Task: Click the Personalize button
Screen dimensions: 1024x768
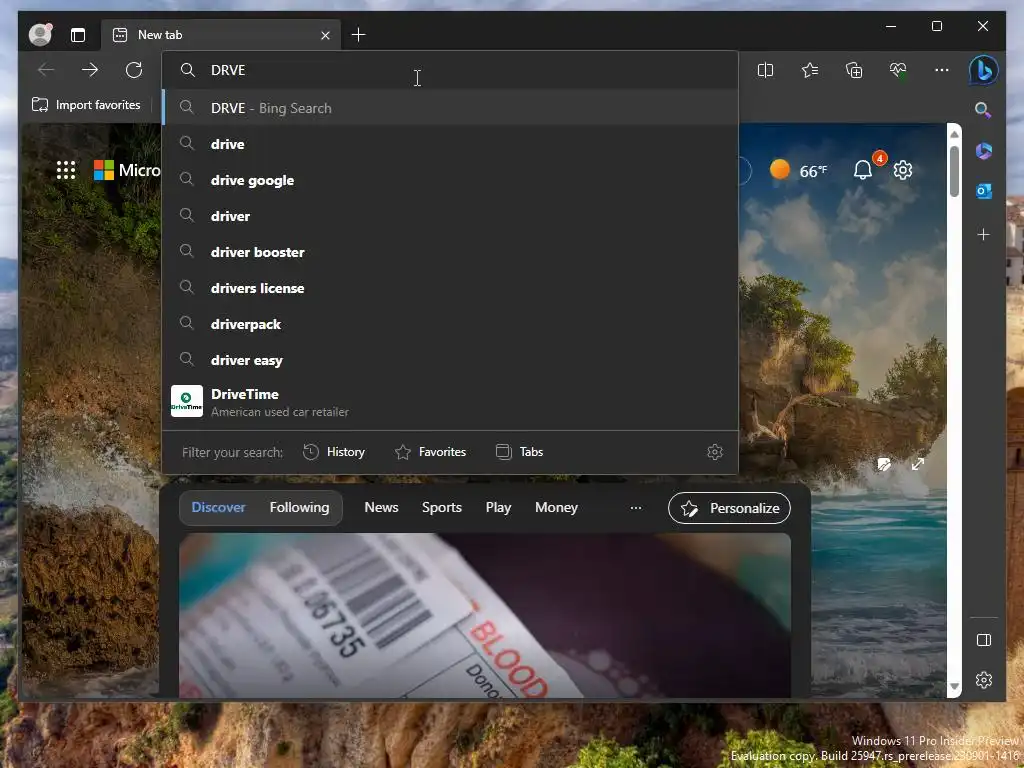Action: point(729,508)
